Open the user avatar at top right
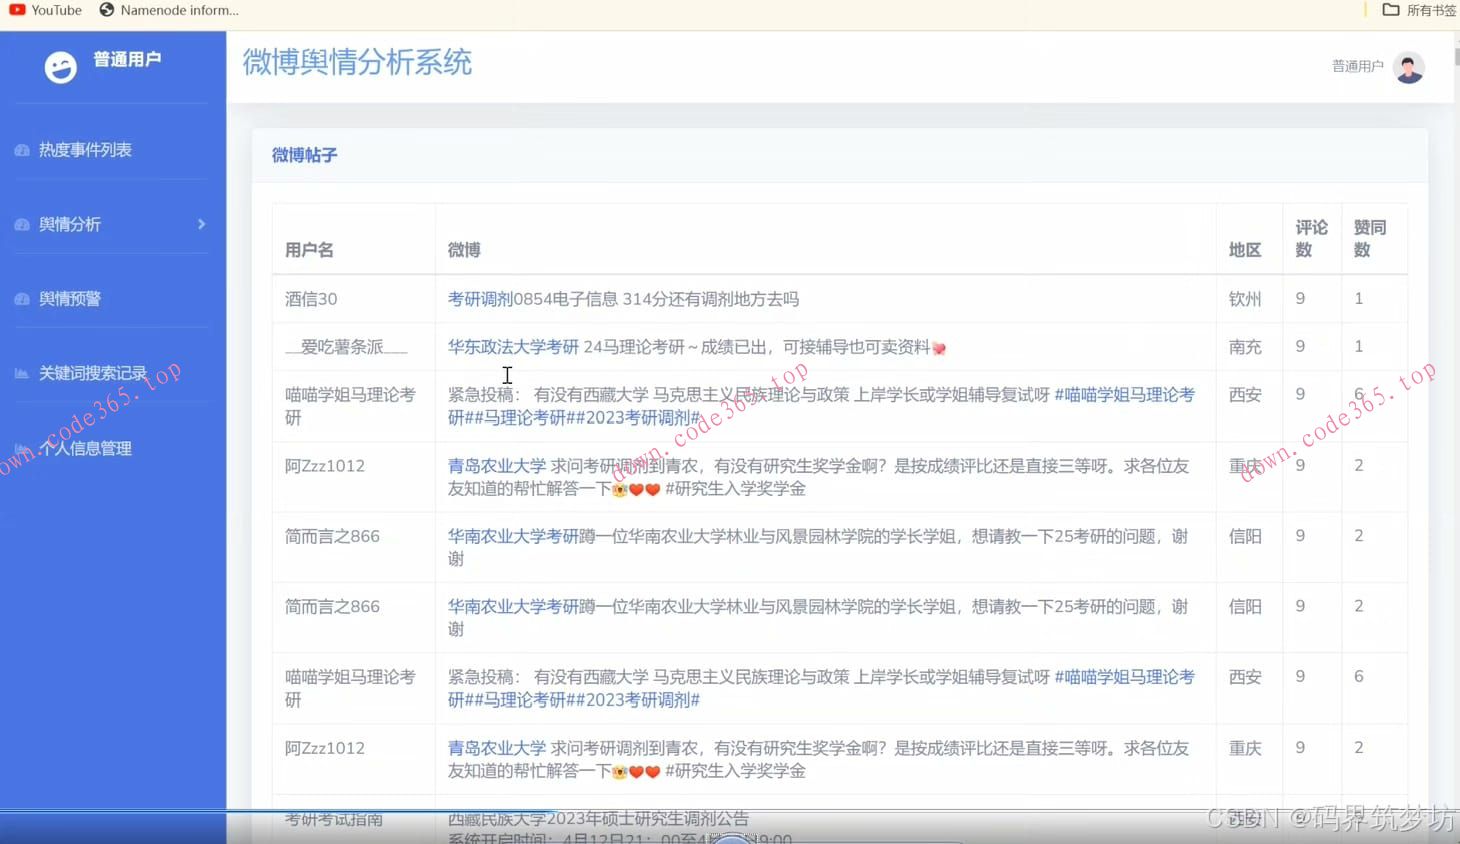Viewport: 1460px width, 844px height. pos(1408,67)
